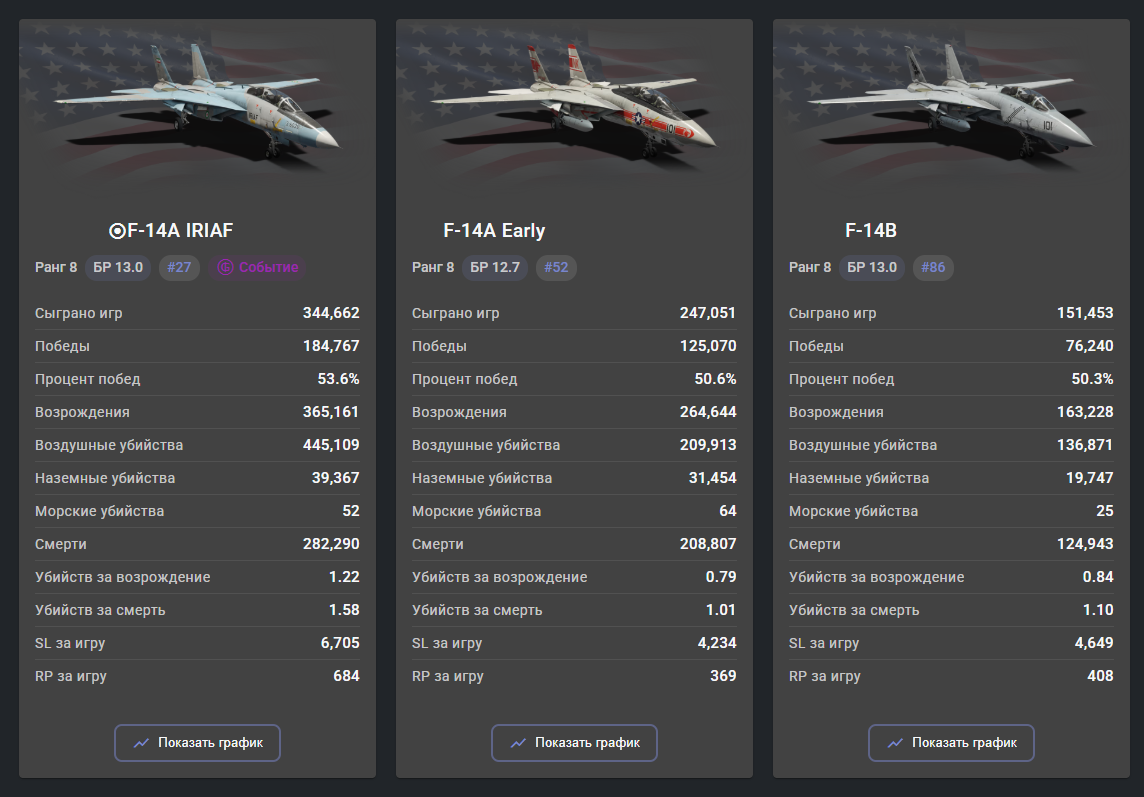Open the #27 ranking badge
The width and height of the screenshot is (1144, 797).
point(179,267)
